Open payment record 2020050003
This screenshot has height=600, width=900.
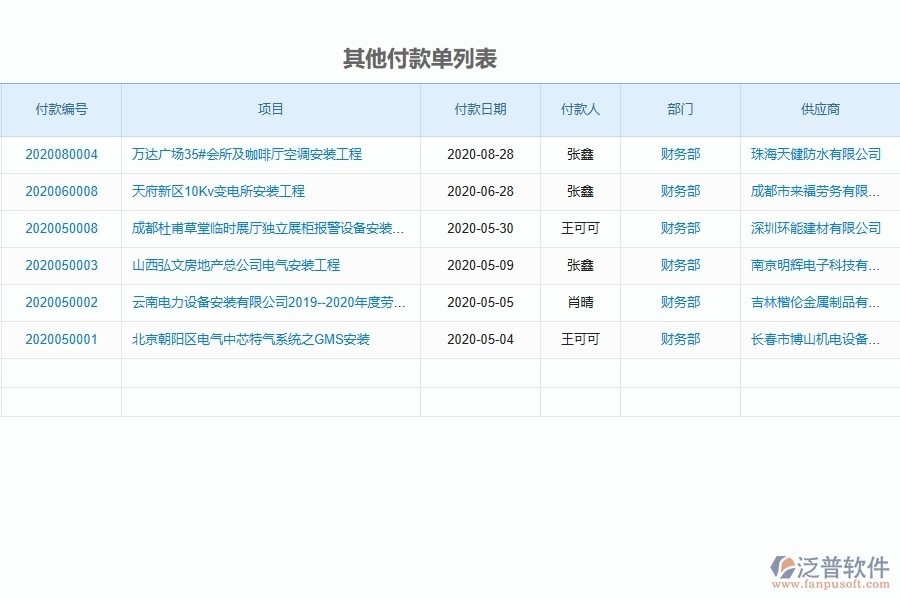(61, 265)
